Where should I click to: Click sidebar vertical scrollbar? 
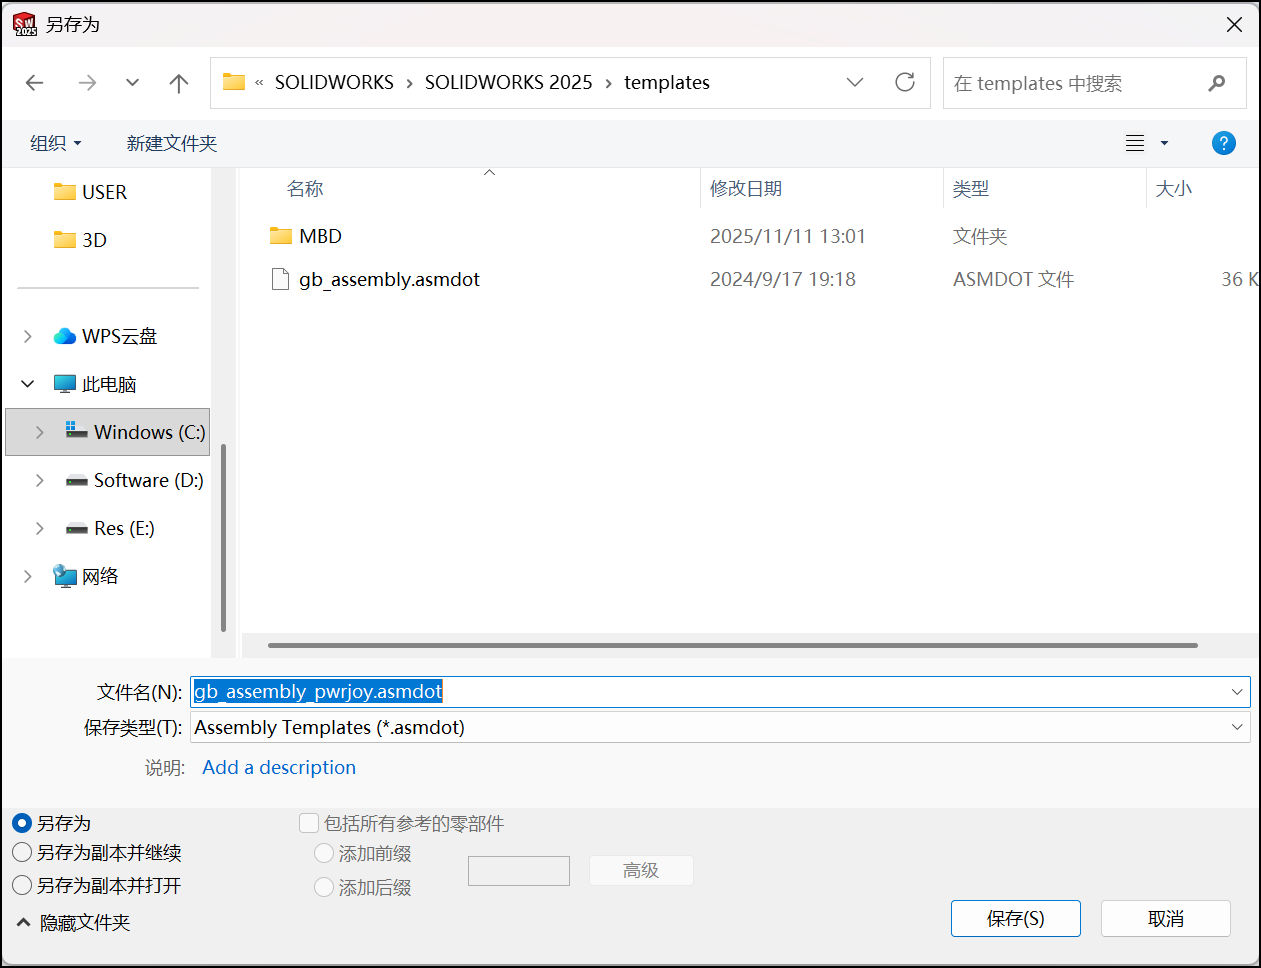click(x=223, y=538)
